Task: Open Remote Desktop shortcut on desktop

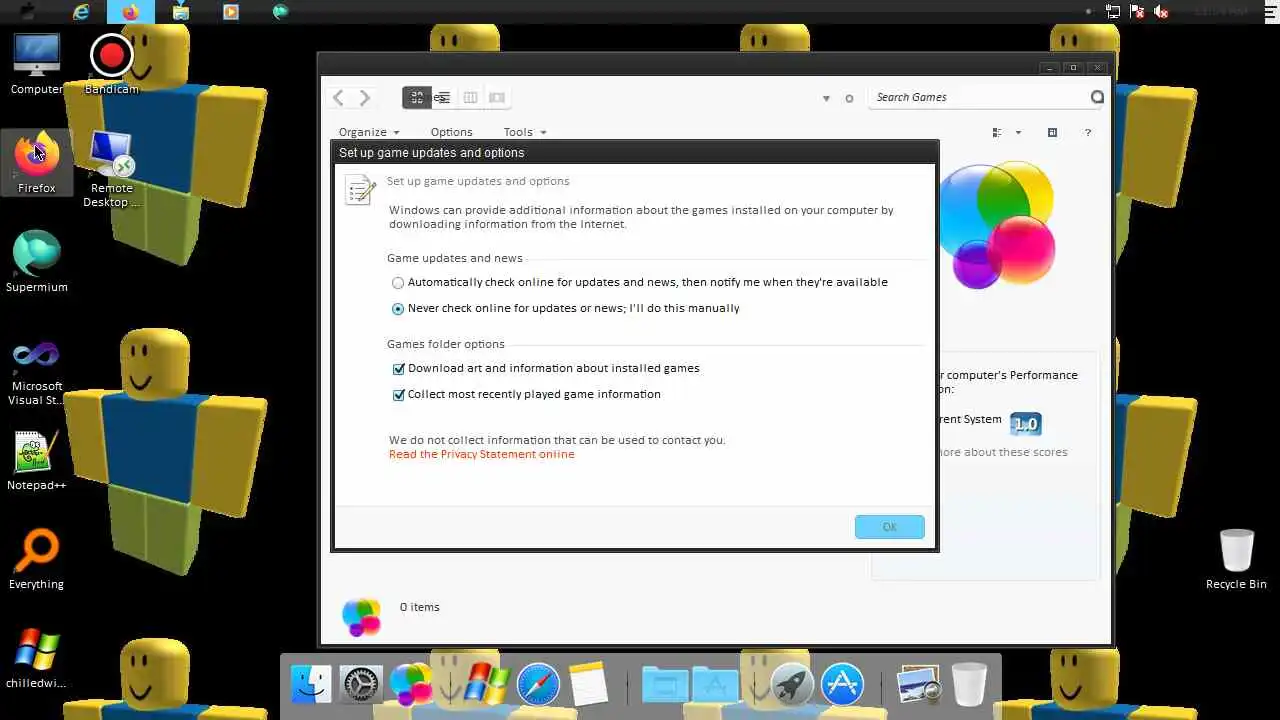Action: [111, 170]
